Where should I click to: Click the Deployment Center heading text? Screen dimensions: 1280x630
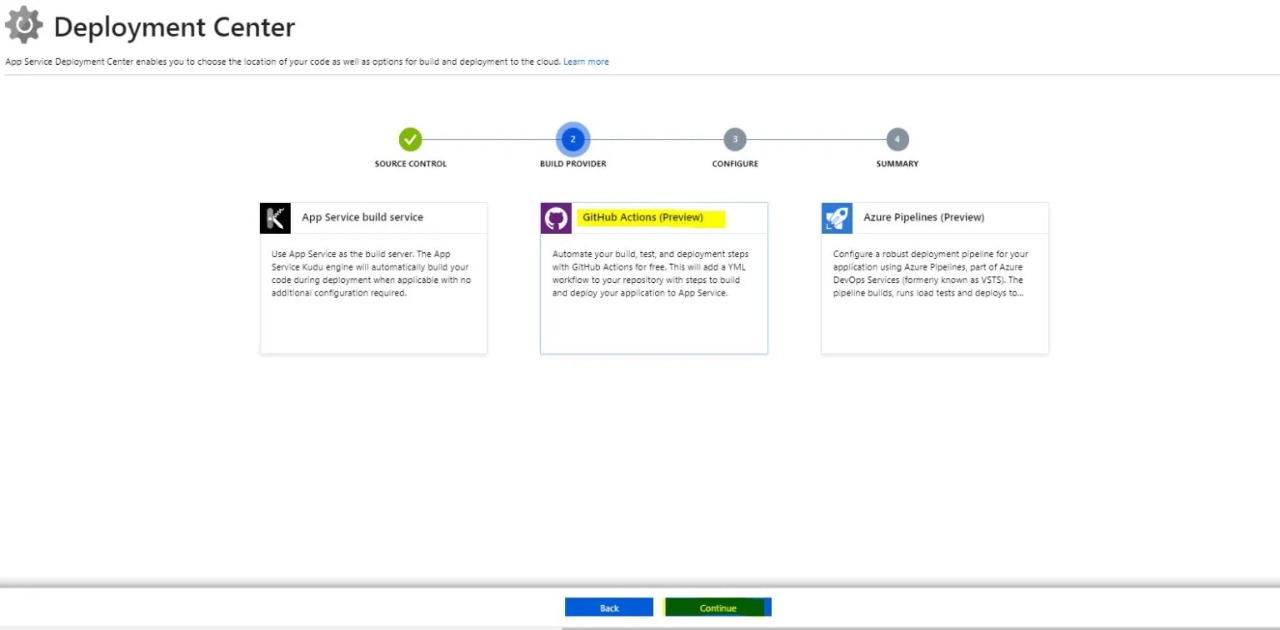pyautogui.click(x=175, y=27)
